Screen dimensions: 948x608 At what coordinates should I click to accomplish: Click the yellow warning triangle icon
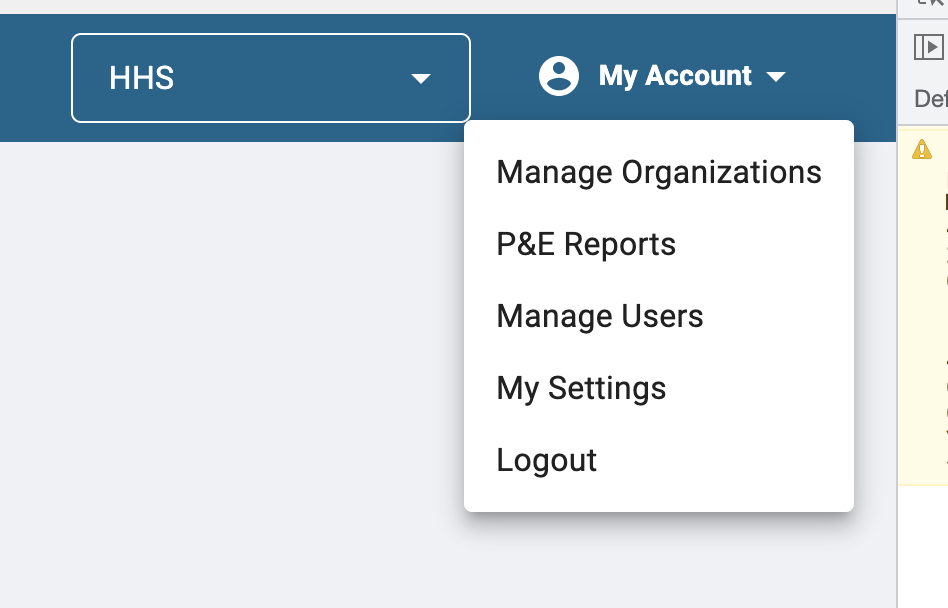tap(922, 150)
